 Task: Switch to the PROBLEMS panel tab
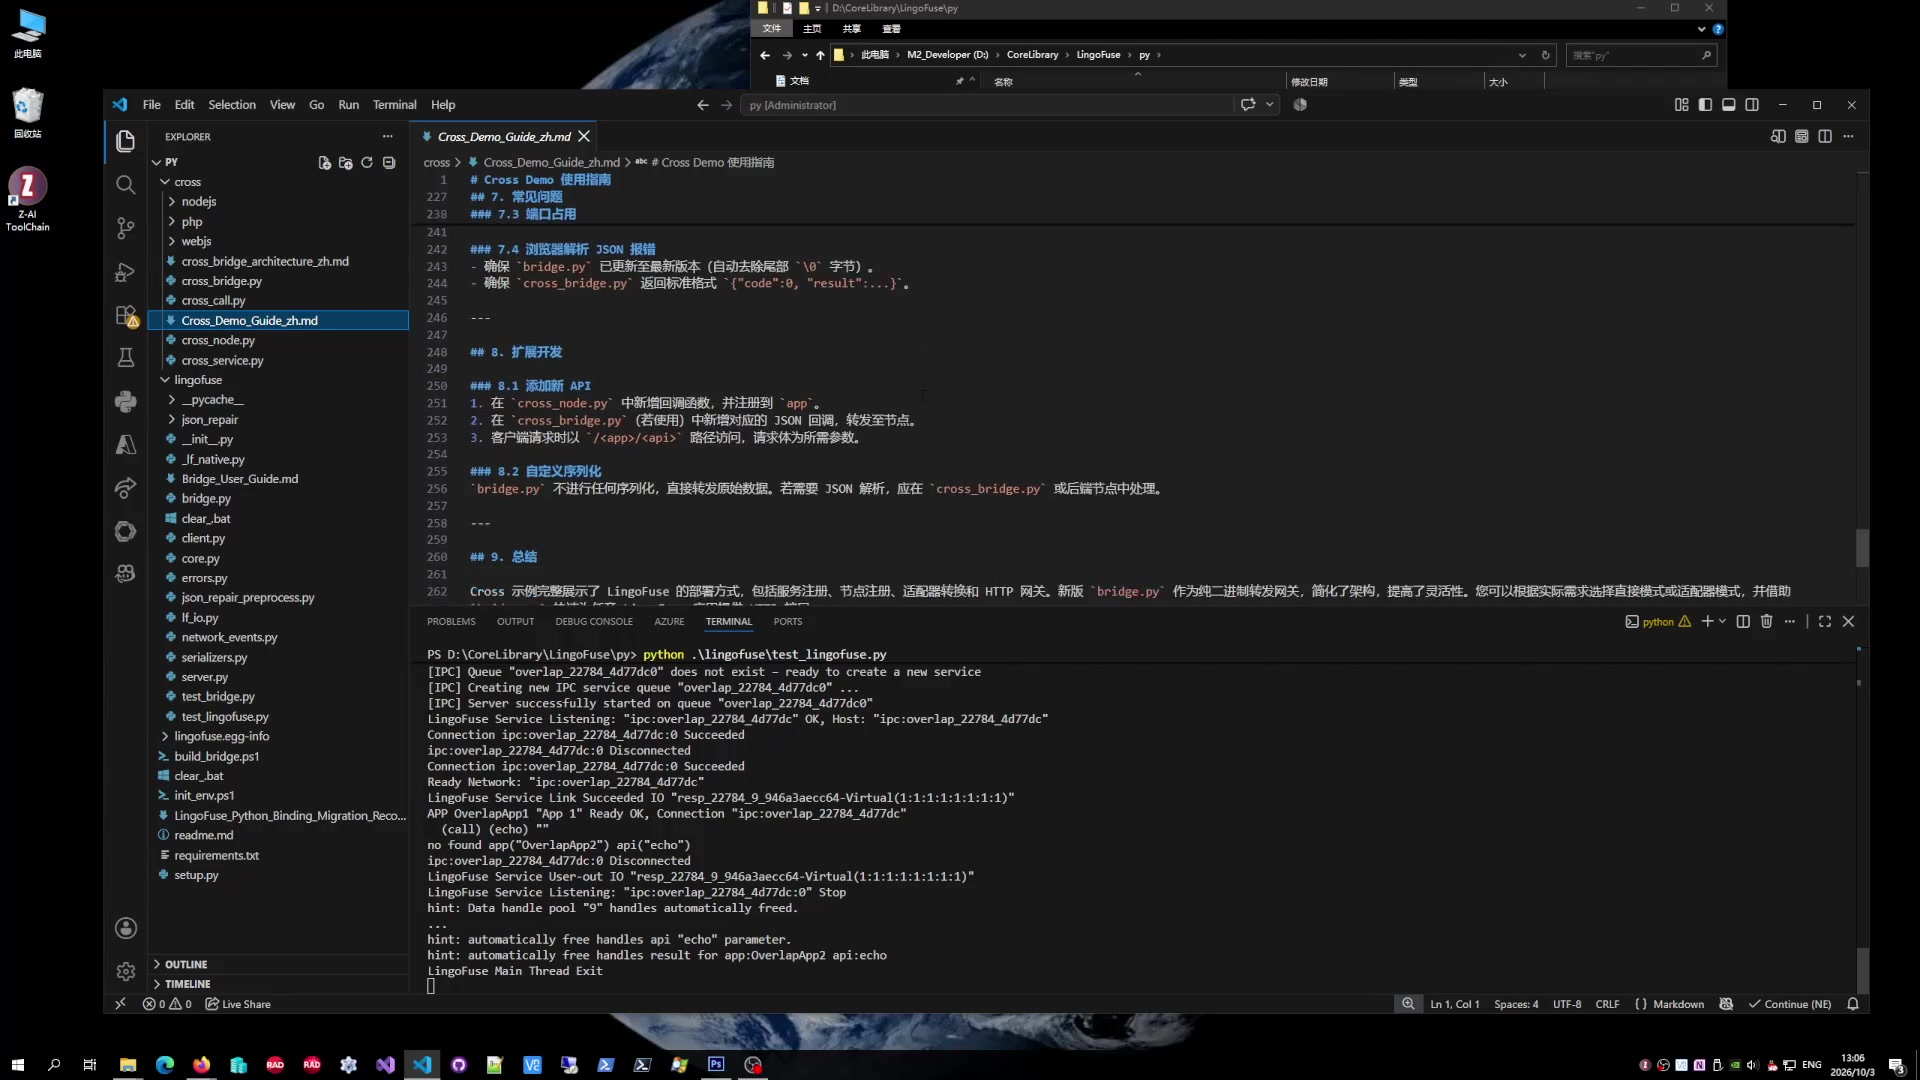coord(451,621)
